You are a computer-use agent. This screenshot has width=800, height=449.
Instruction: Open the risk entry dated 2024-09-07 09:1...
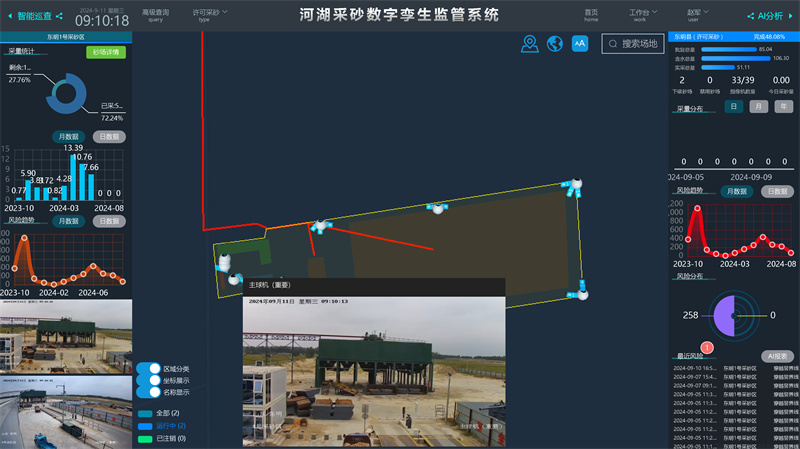click(x=736, y=386)
